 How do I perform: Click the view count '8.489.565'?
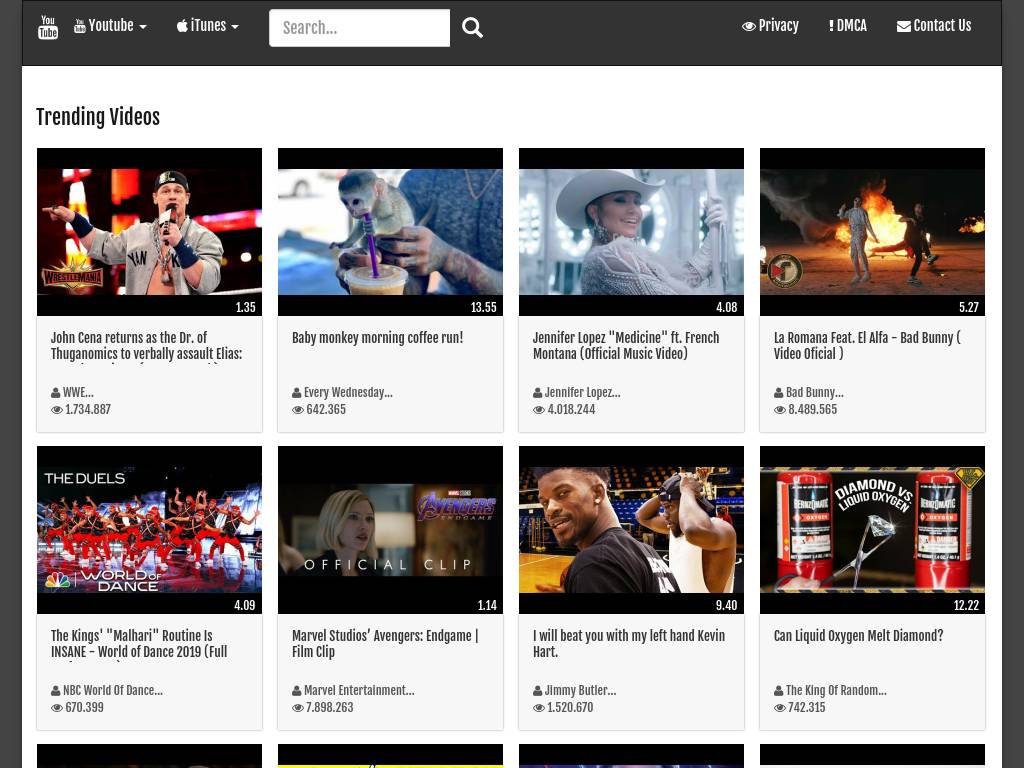(x=812, y=409)
